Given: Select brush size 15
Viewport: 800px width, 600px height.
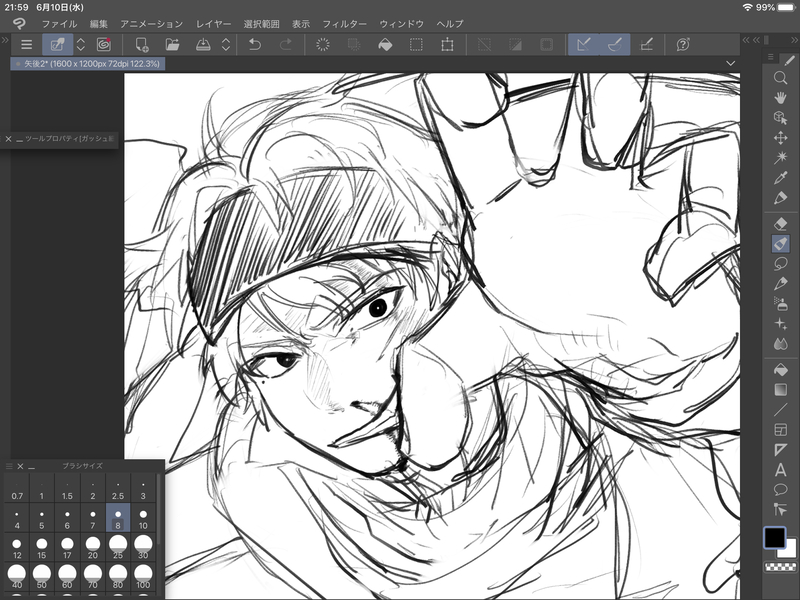Looking at the screenshot, I should 42,547.
